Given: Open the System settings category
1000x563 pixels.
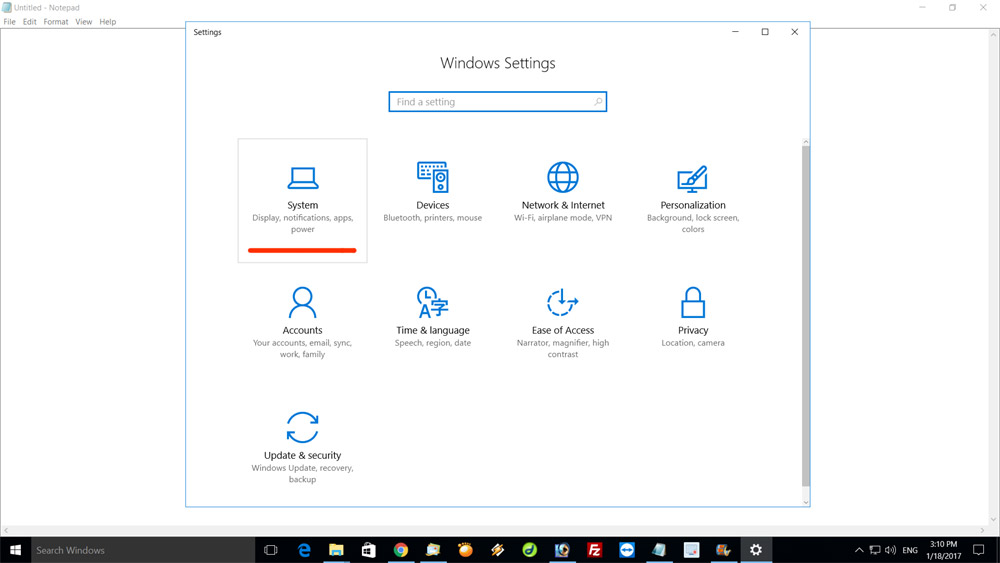Looking at the screenshot, I should point(302,200).
